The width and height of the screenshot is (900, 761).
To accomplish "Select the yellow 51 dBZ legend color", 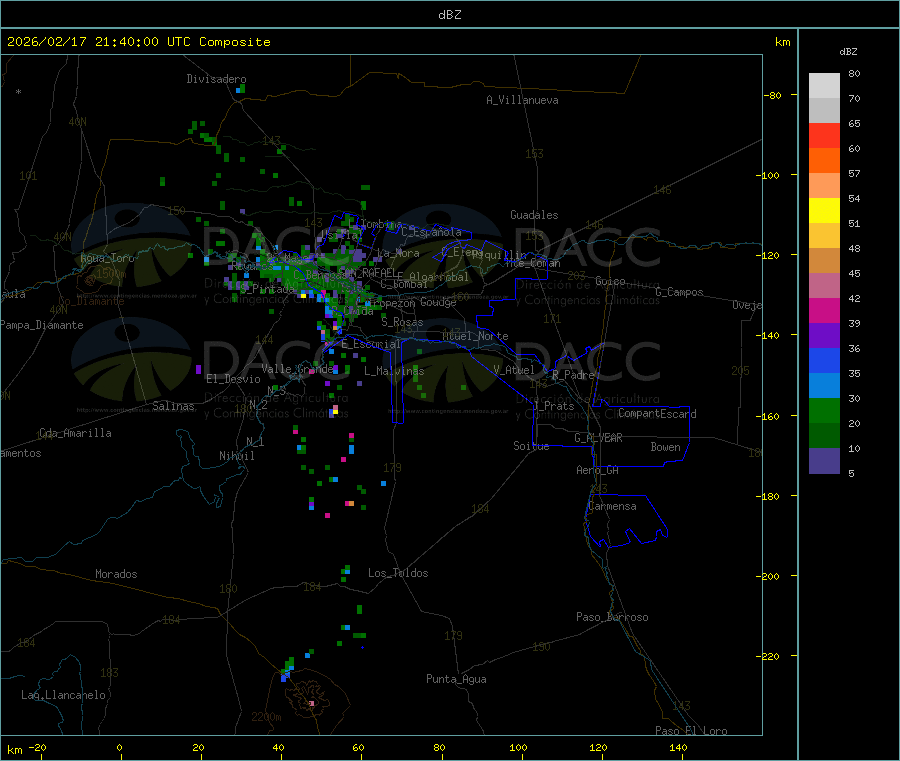I will 824,211.
